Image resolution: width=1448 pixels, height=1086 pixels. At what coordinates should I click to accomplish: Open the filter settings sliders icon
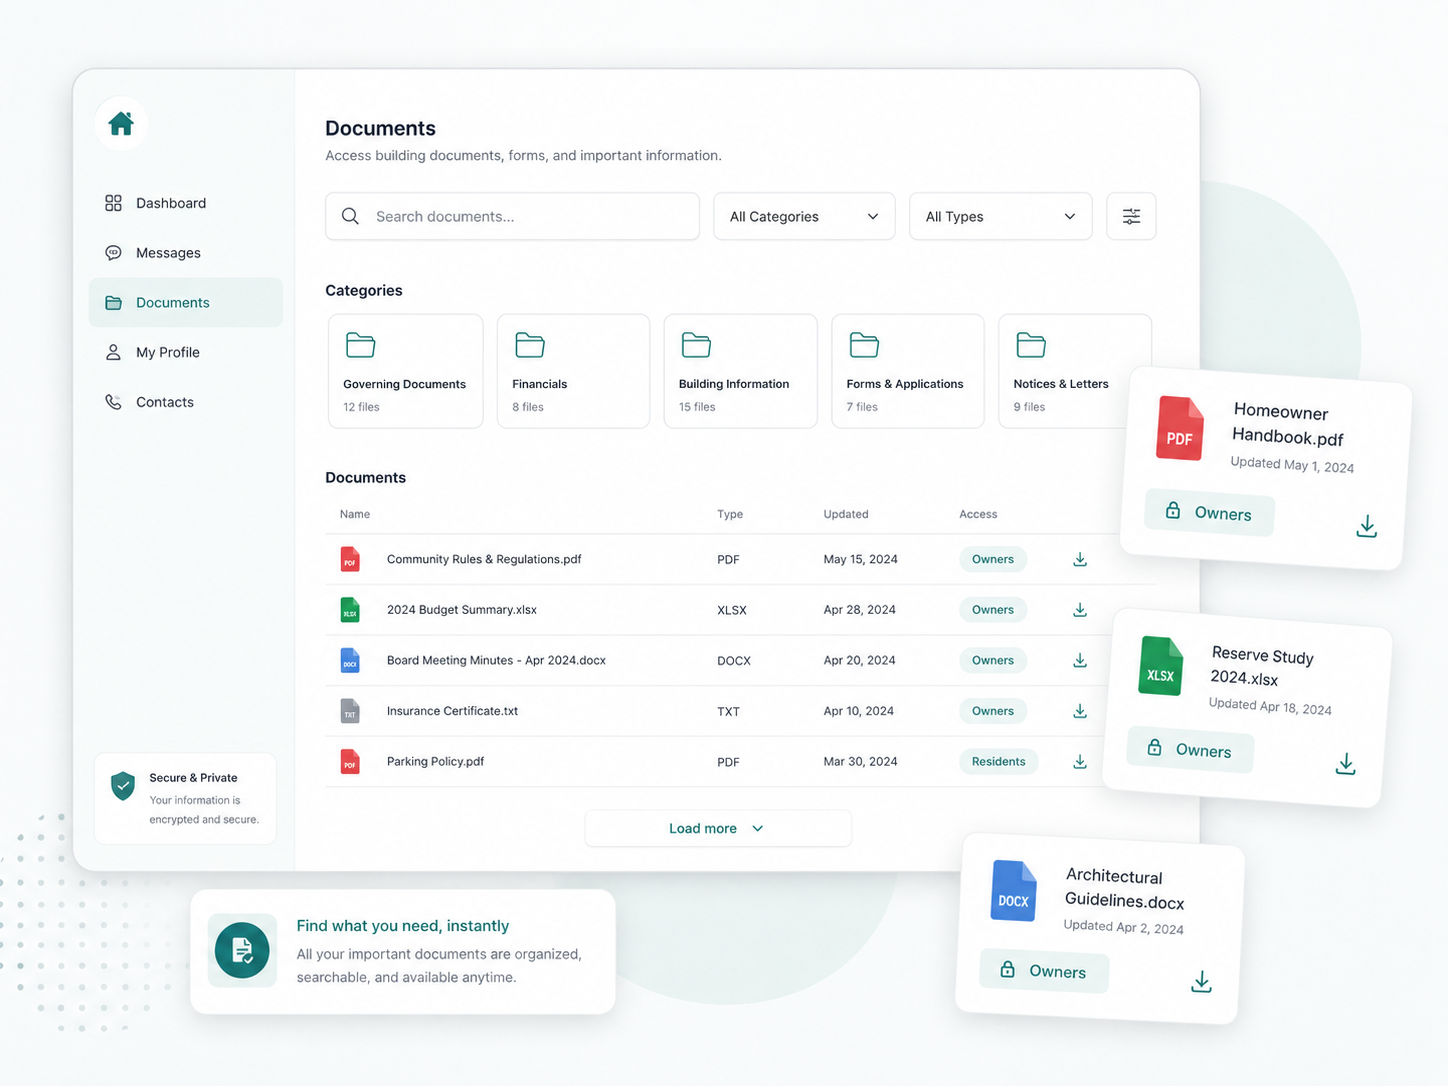(1131, 216)
